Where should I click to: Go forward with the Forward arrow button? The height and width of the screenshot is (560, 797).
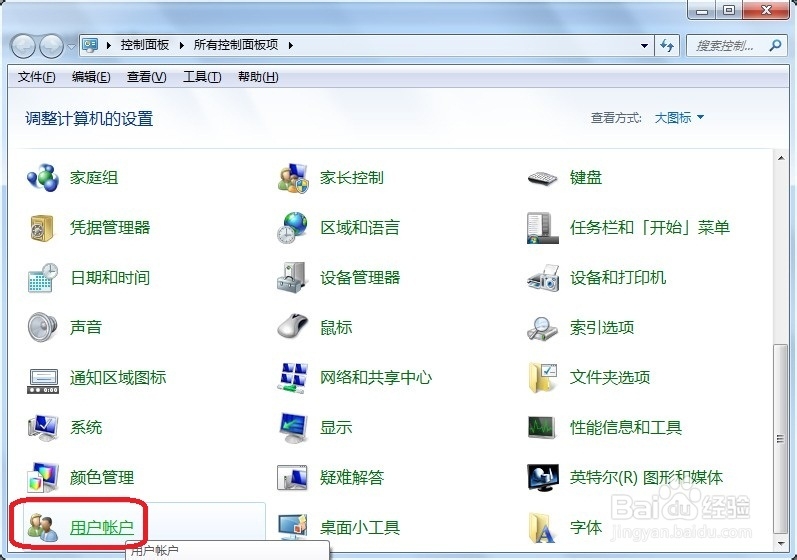52,46
